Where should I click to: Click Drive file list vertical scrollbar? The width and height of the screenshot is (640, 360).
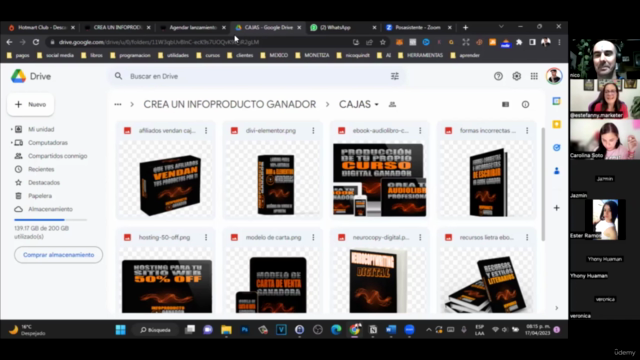tap(543, 184)
